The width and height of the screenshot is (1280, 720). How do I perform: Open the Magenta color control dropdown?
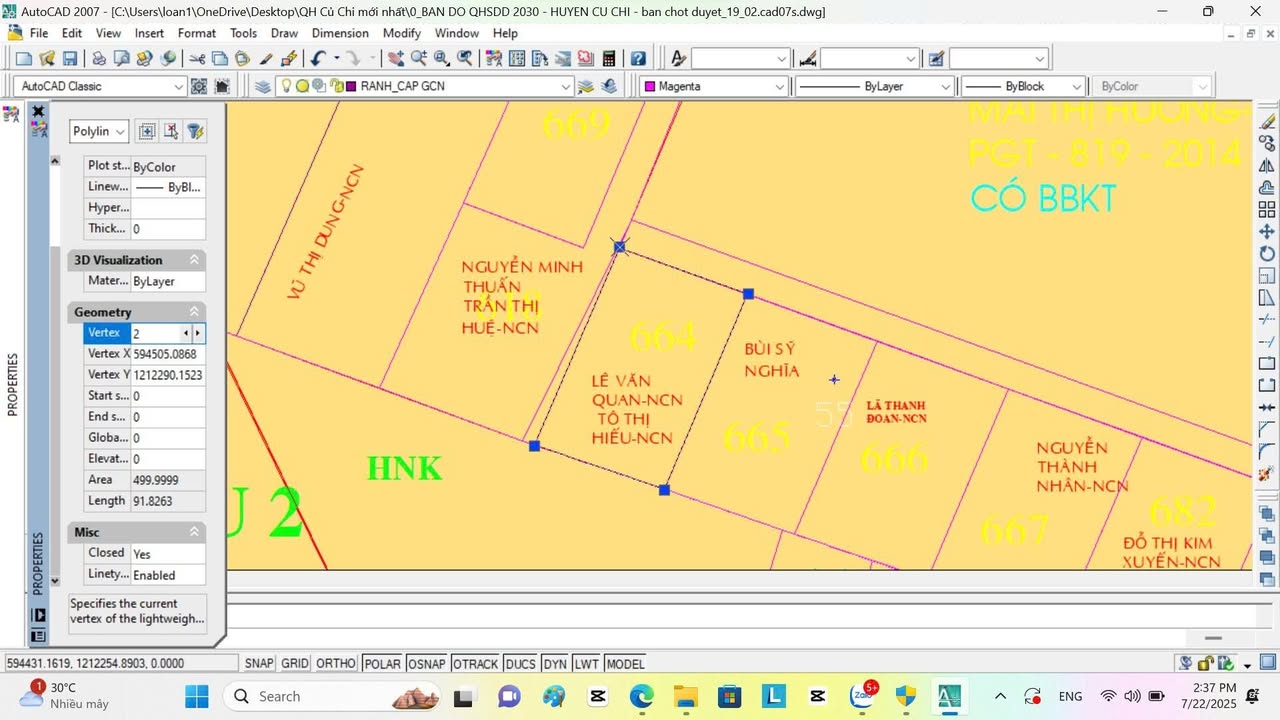pos(780,87)
